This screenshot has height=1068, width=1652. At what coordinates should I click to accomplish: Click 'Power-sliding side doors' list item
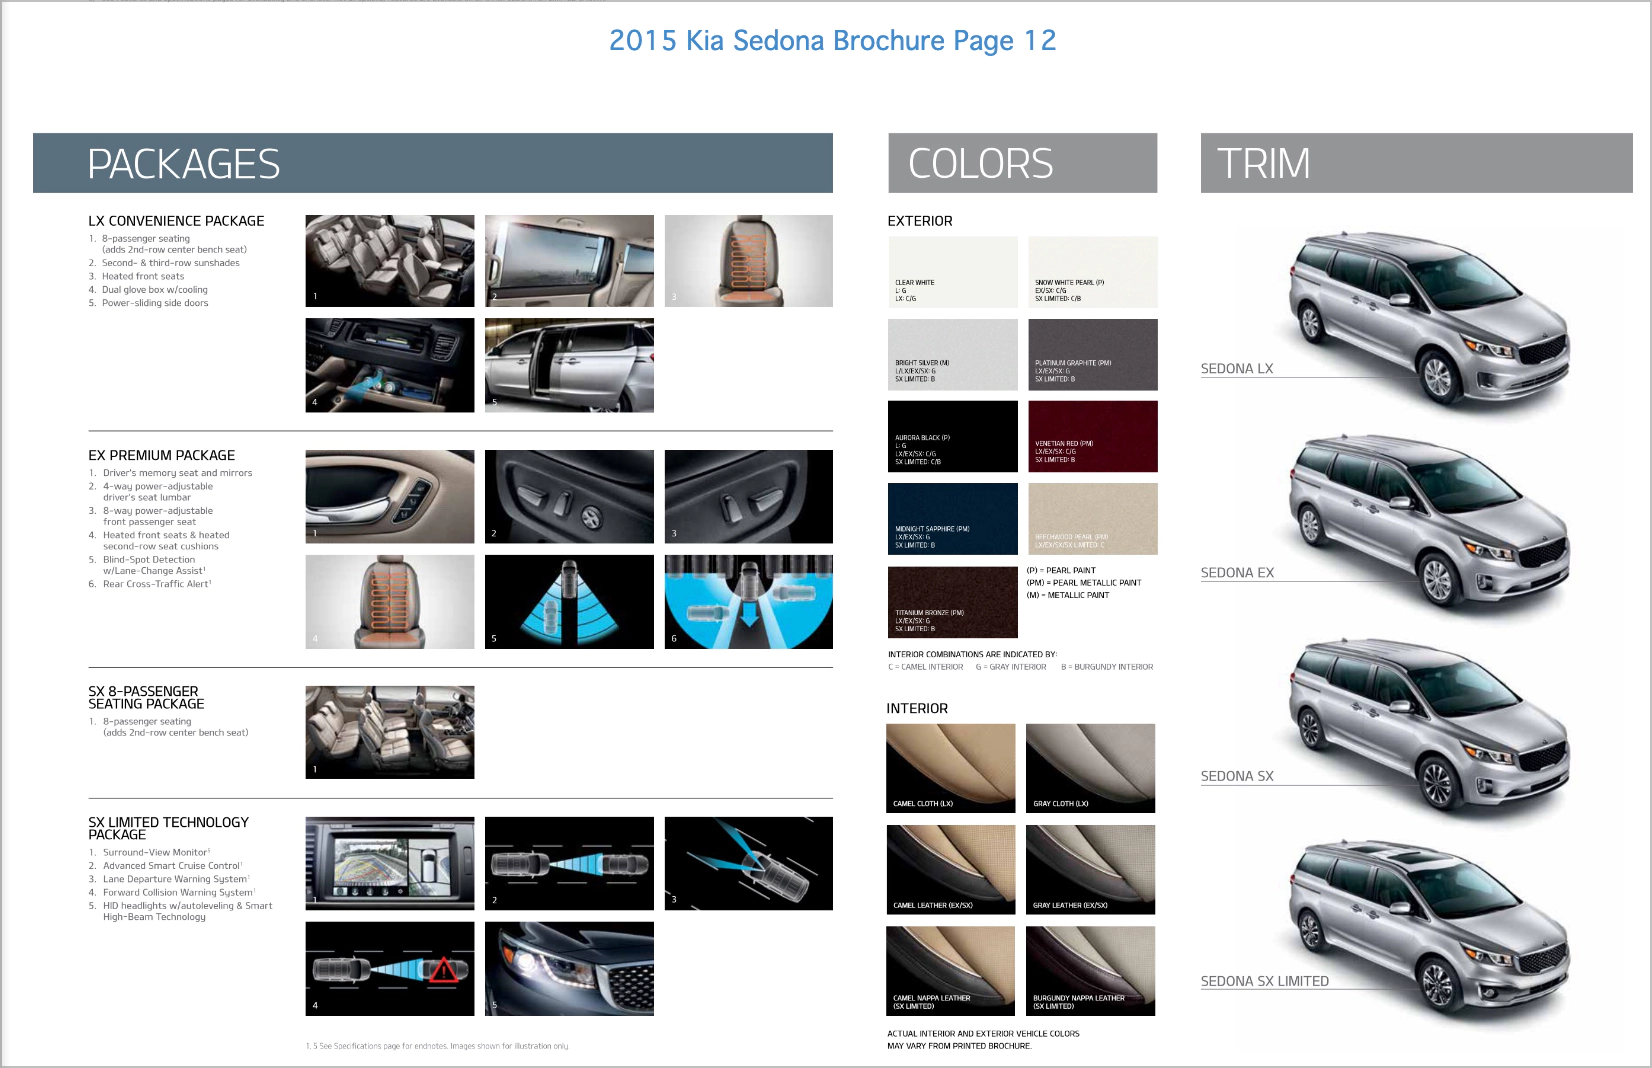coord(155,303)
